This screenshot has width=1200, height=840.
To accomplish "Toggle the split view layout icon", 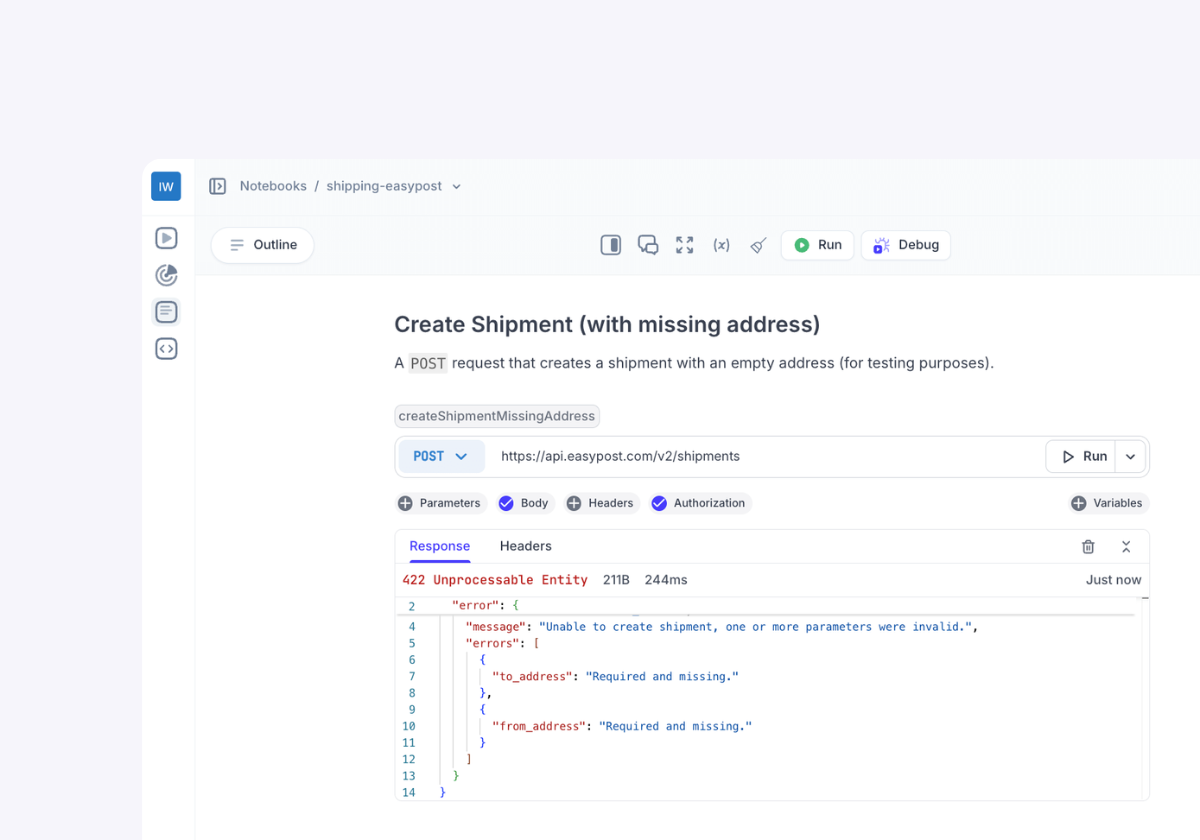I will point(611,245).
